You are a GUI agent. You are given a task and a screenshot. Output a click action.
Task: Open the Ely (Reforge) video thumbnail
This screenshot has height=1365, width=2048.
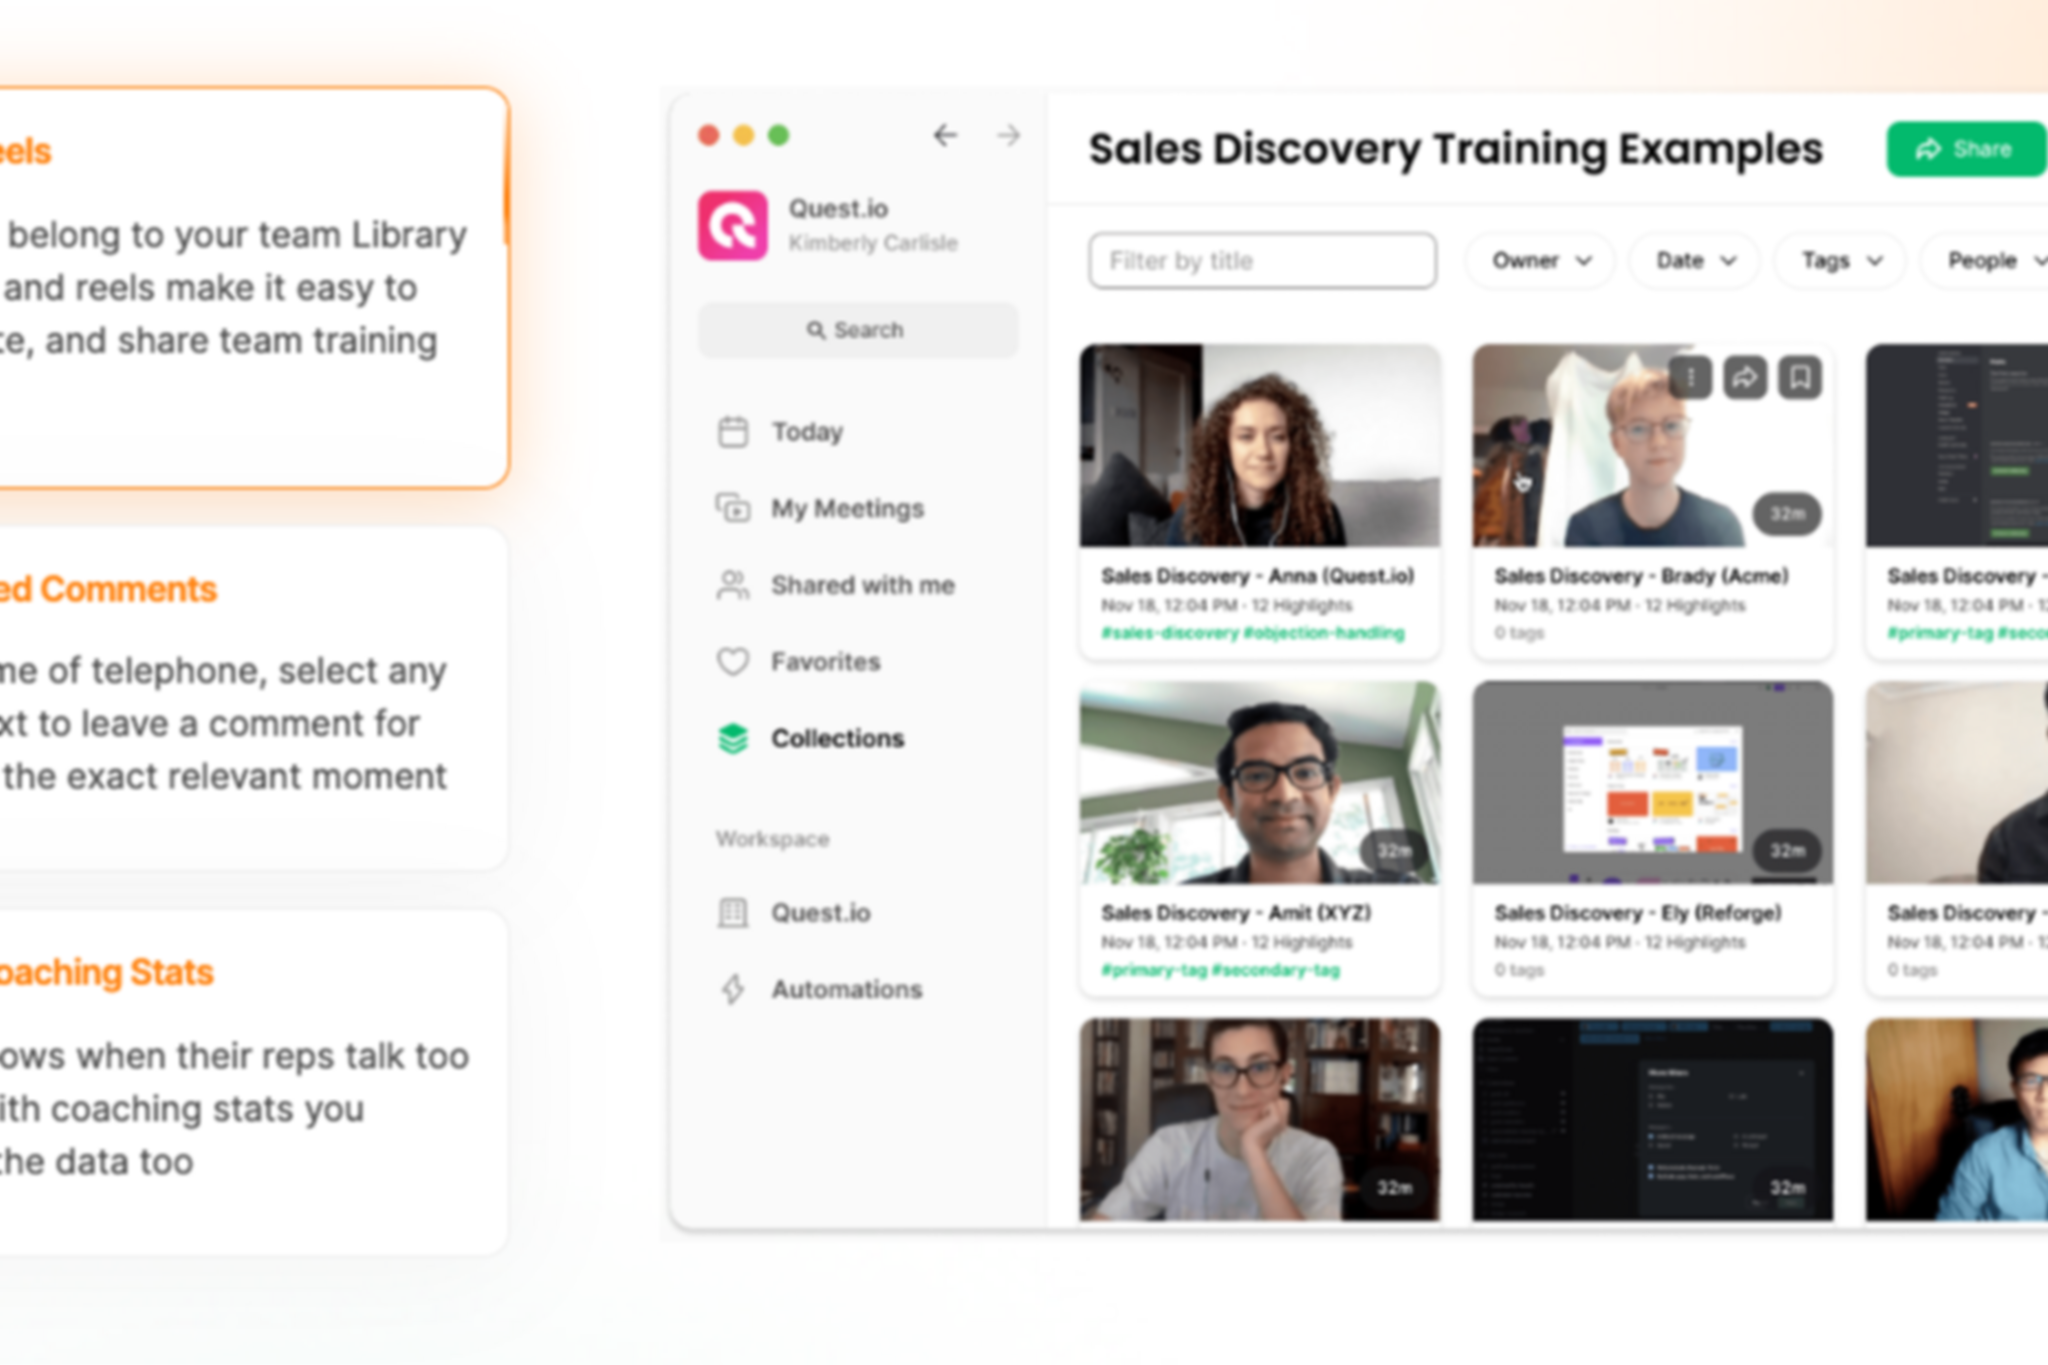coord(1653,783)
